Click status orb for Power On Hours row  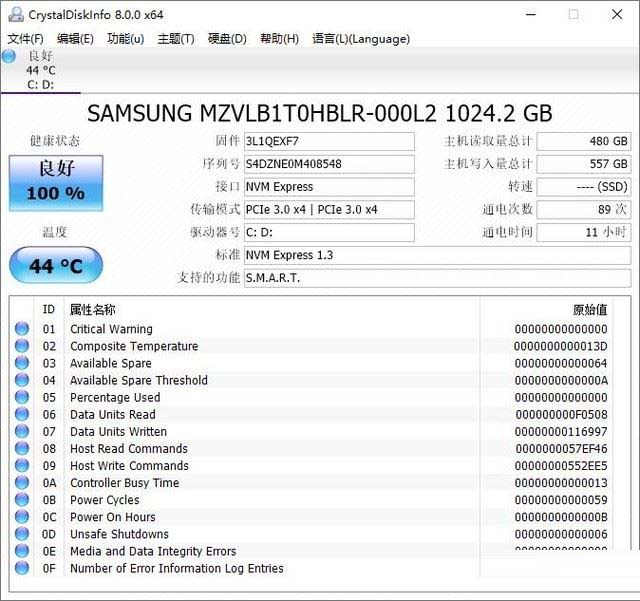tap(22, 517)
